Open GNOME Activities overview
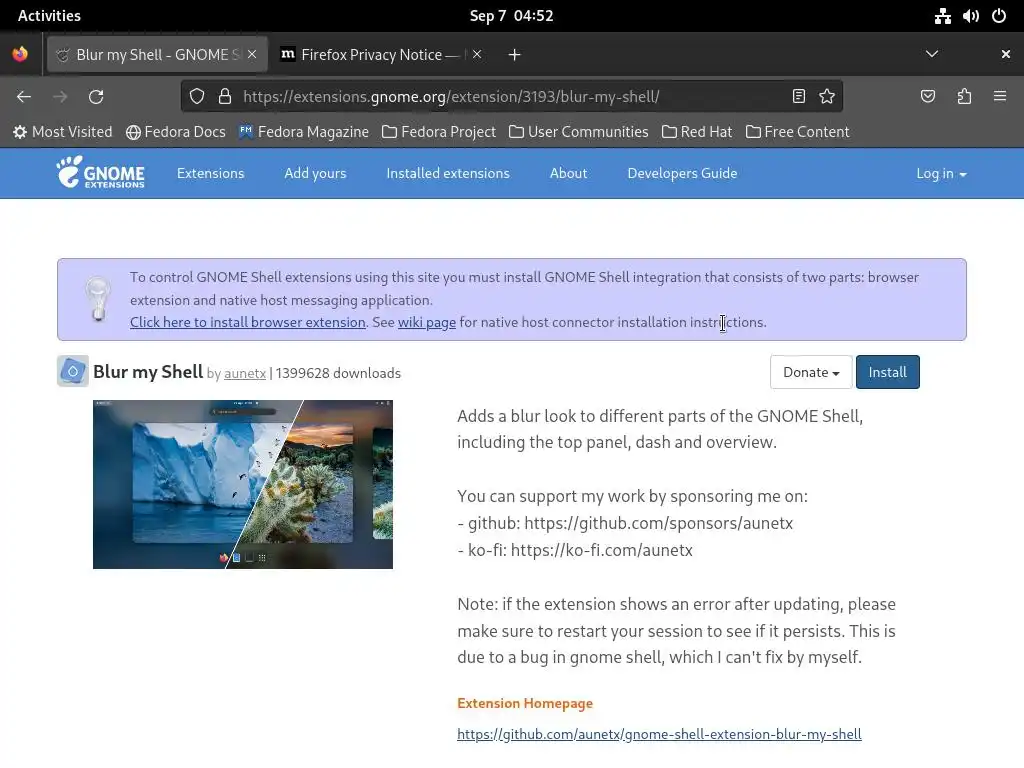This screenshot has width=1024, height=768. point(49,16)
